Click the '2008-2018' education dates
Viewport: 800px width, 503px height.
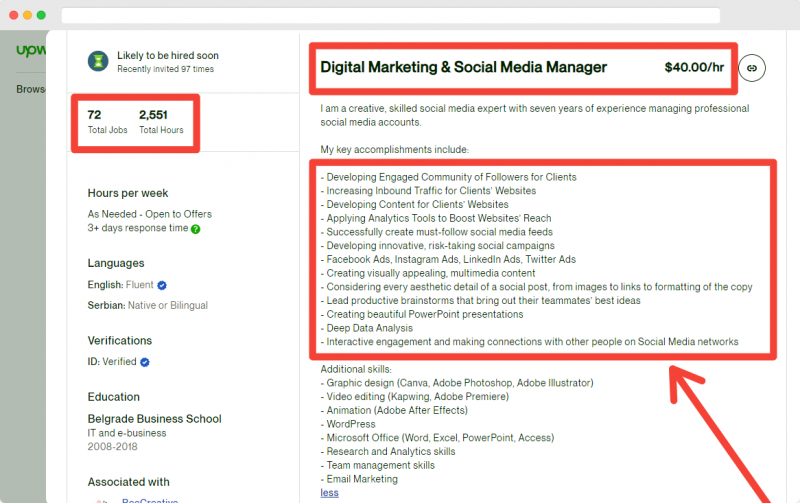point(112,447)
